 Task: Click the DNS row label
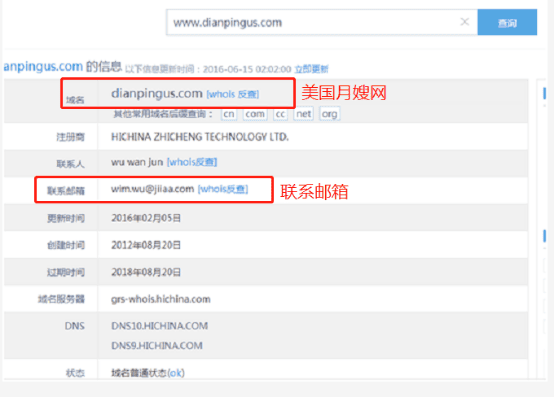click(x=75, y=326)
